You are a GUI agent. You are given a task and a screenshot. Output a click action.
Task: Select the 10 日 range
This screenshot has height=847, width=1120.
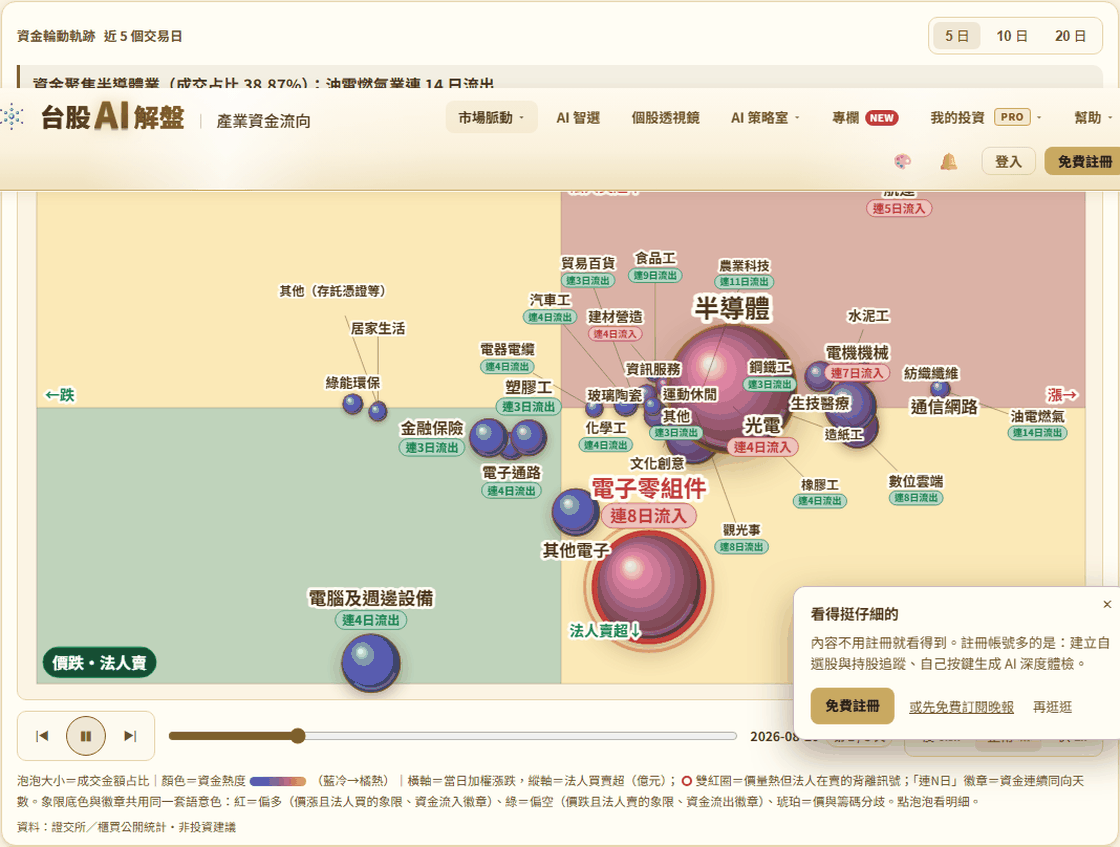coord(1012,36)
